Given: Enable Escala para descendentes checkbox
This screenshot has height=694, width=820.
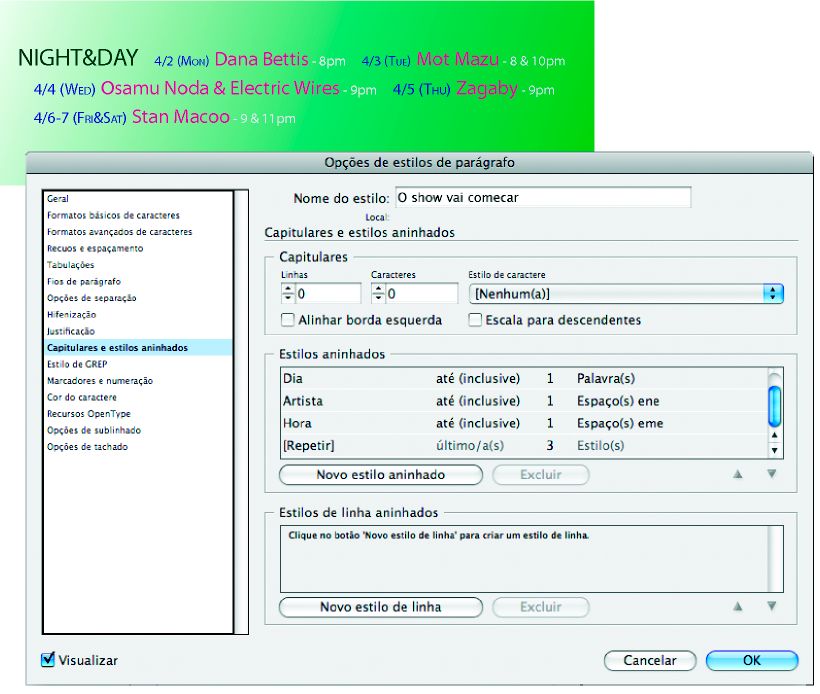Looking at the screenshot, I should (475, 320).
